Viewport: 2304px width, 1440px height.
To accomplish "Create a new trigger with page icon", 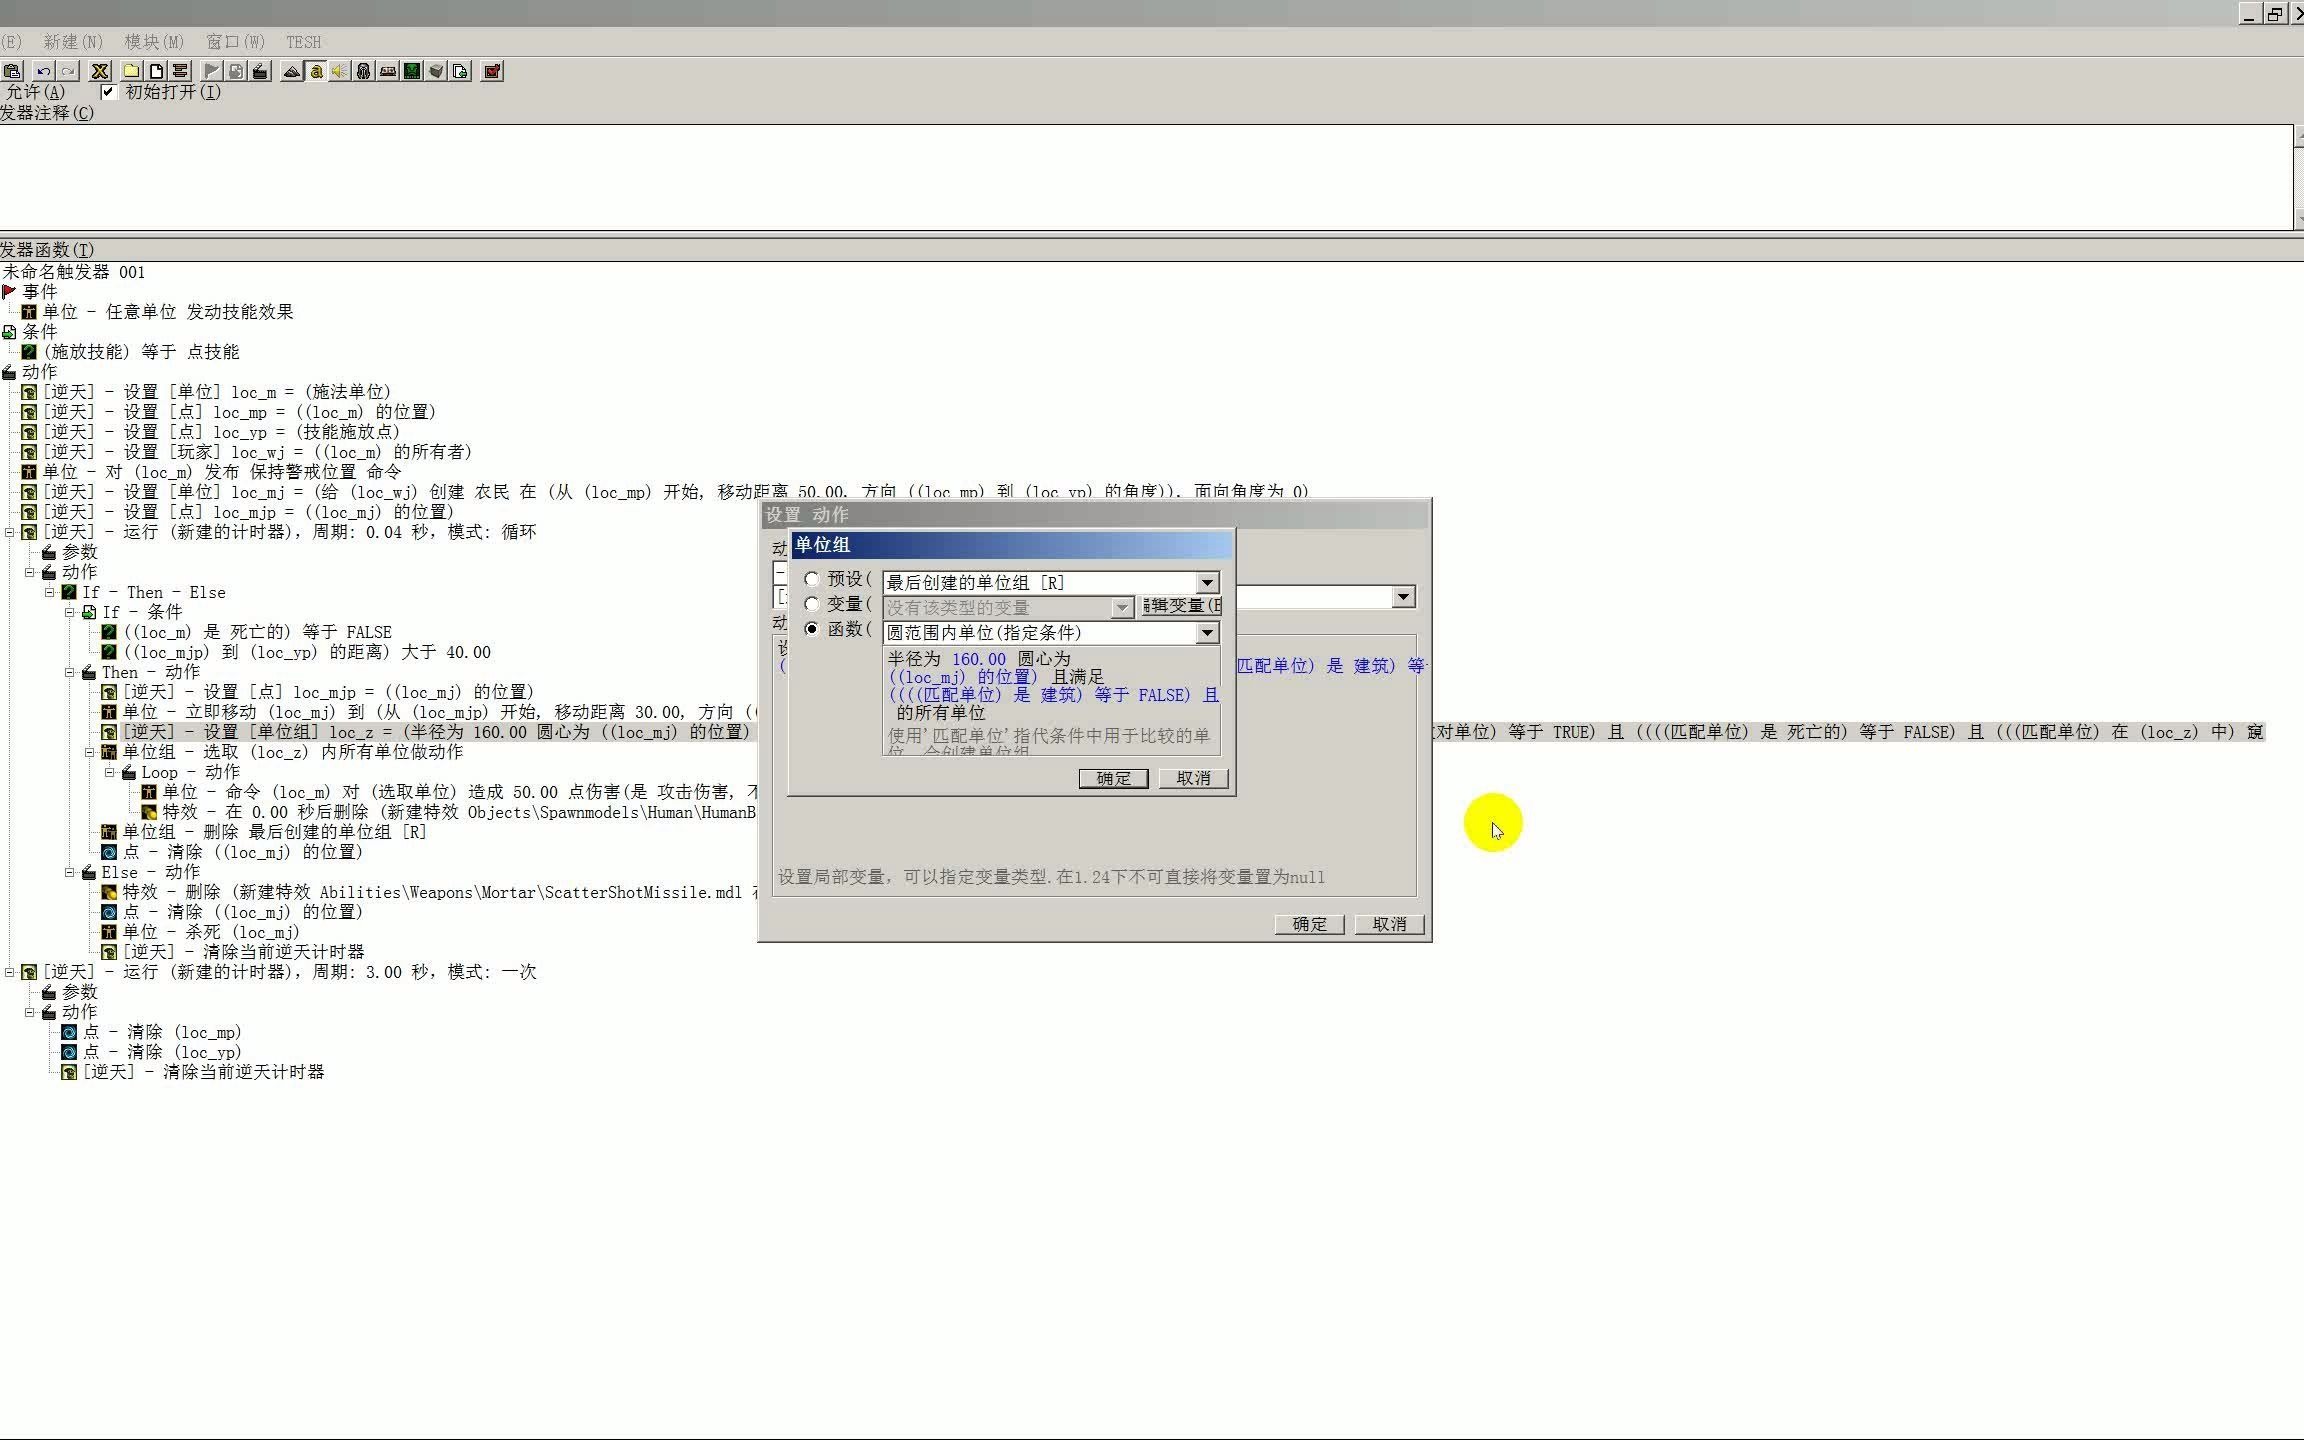I will pos(156,71).
